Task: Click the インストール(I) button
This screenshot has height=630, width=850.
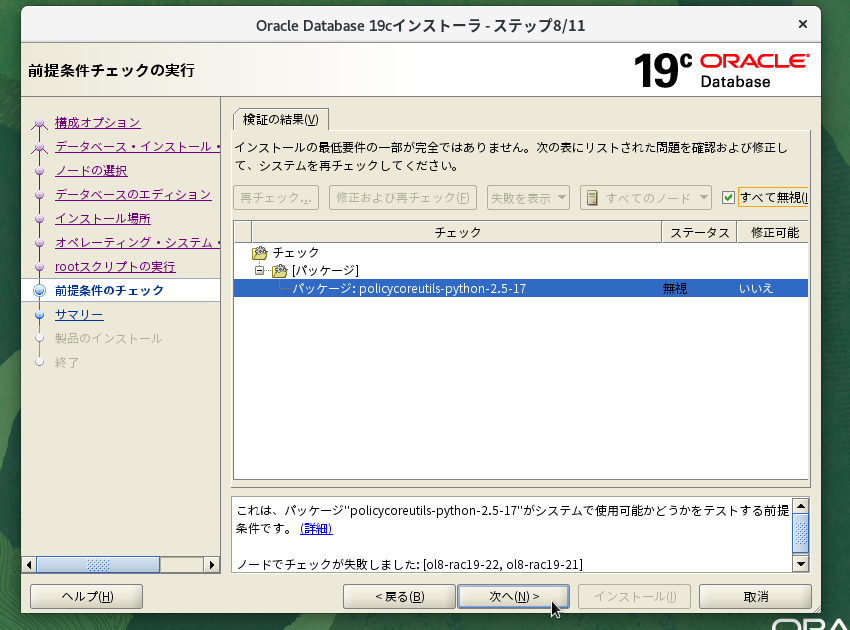Action: click(x=634, y=596)
